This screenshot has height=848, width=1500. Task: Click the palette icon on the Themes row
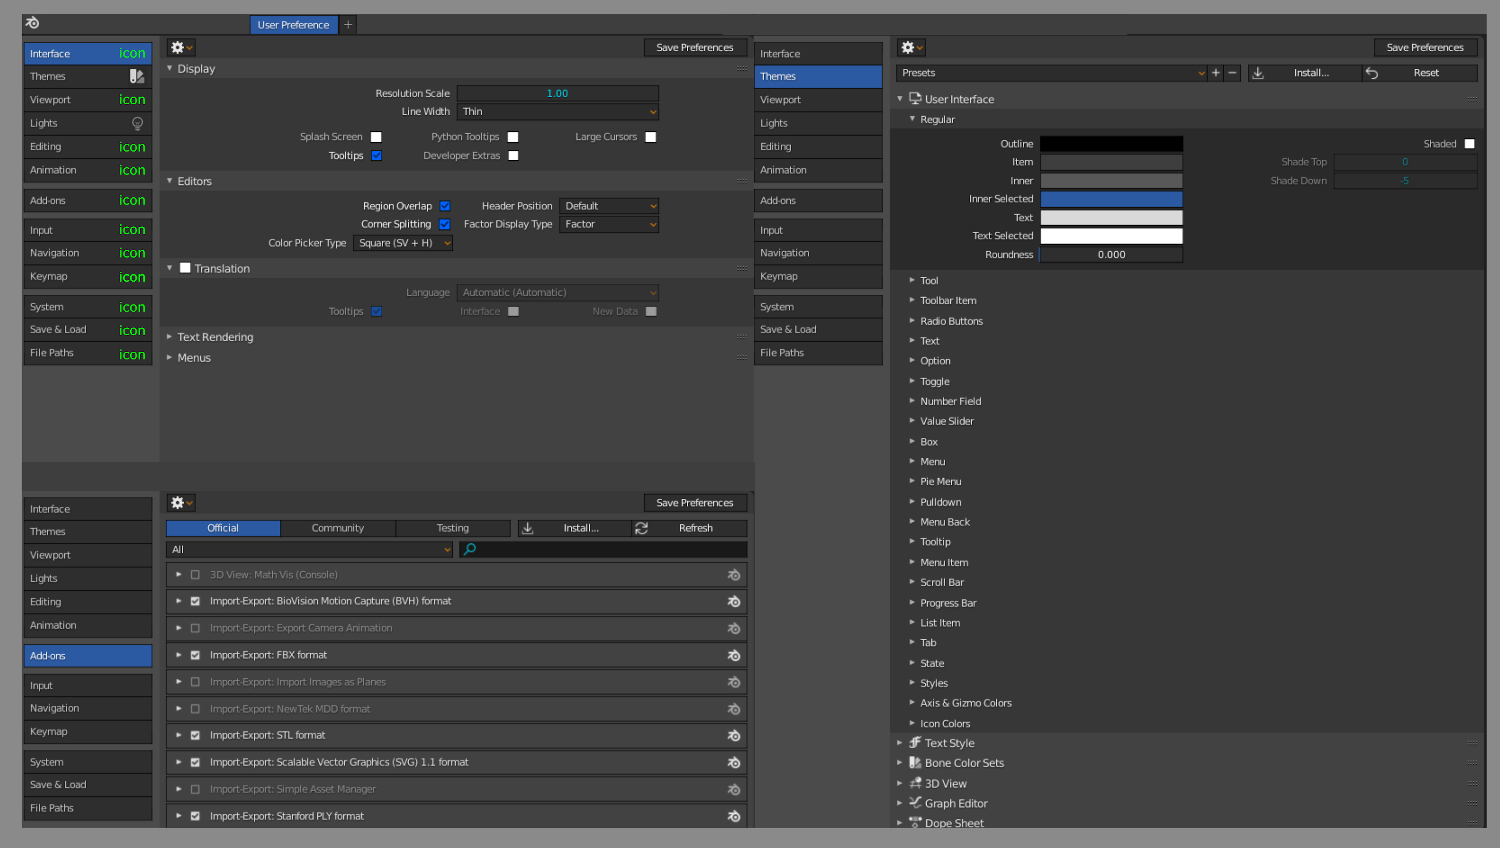[137, 76]
